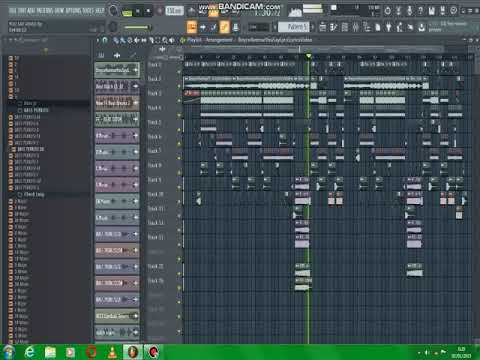Select the playlist draw pencil tool

pyautogui.click(x=116, y=40)
